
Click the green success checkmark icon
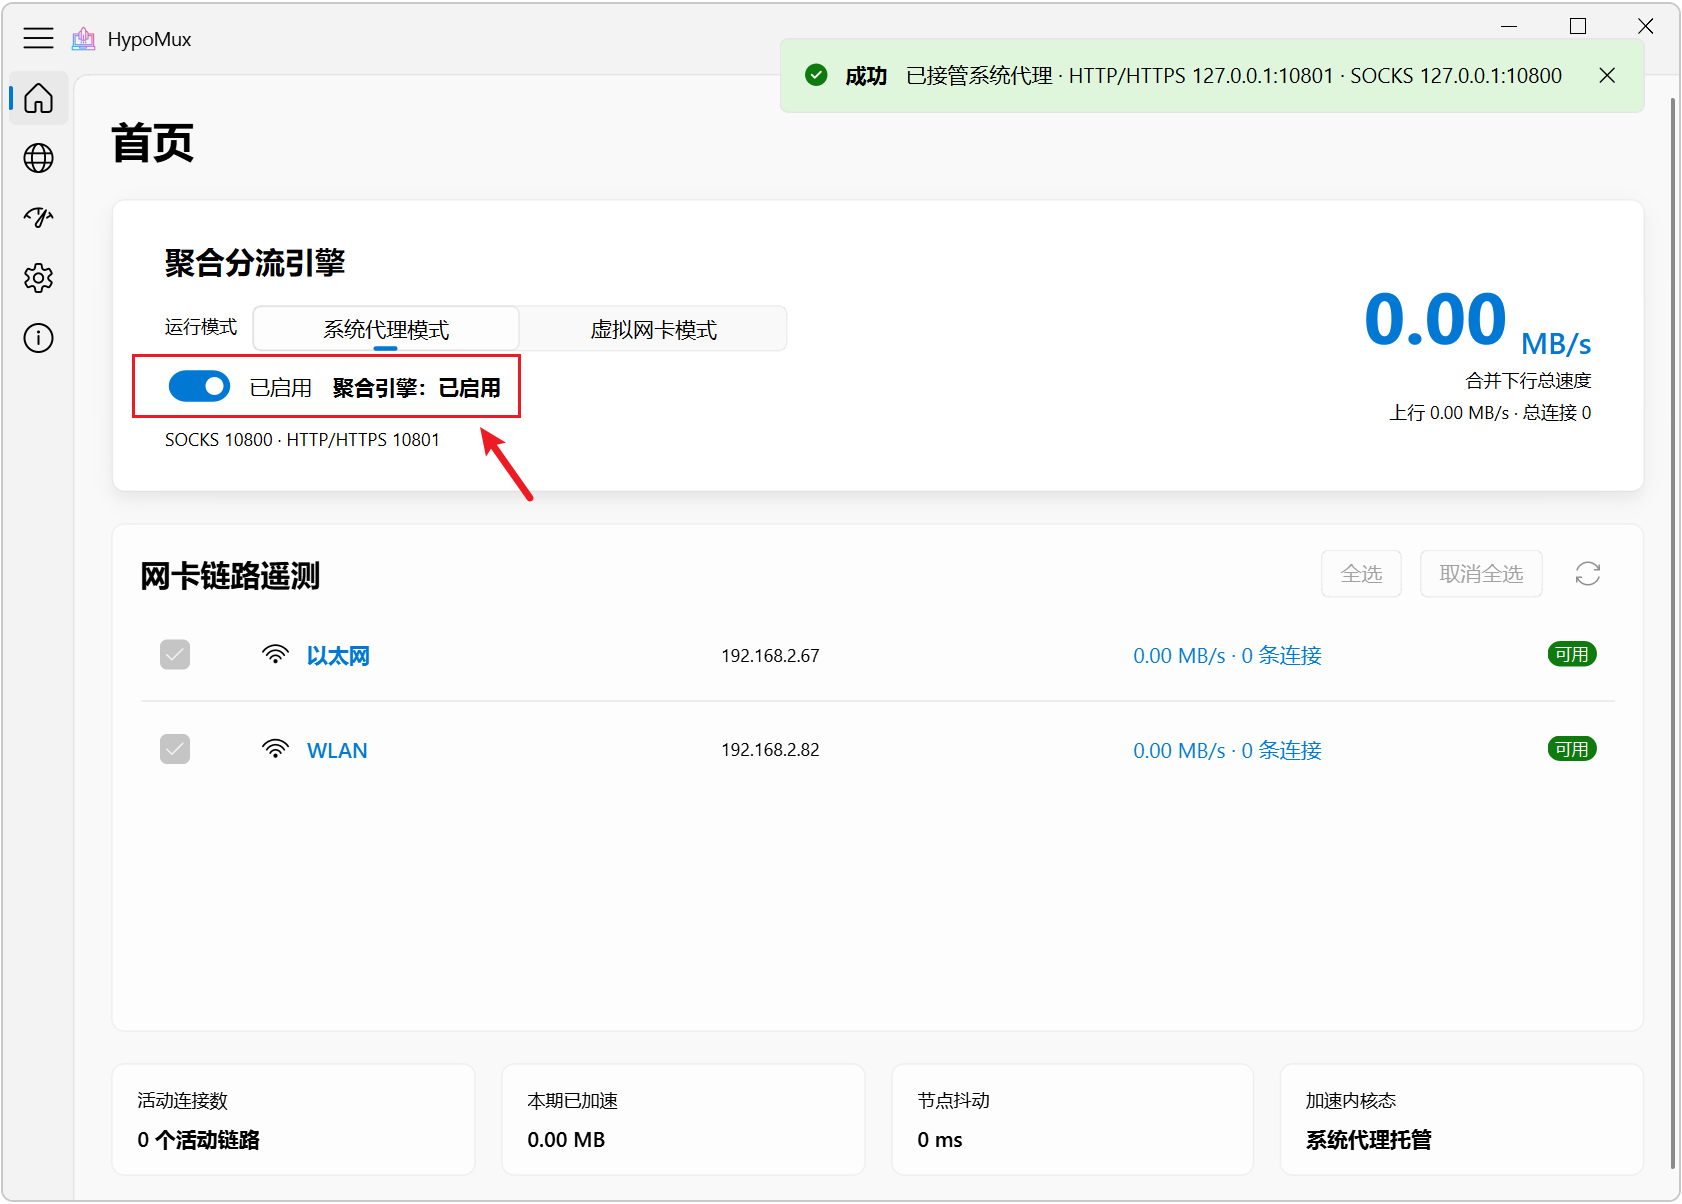click(x=816, y=75)
